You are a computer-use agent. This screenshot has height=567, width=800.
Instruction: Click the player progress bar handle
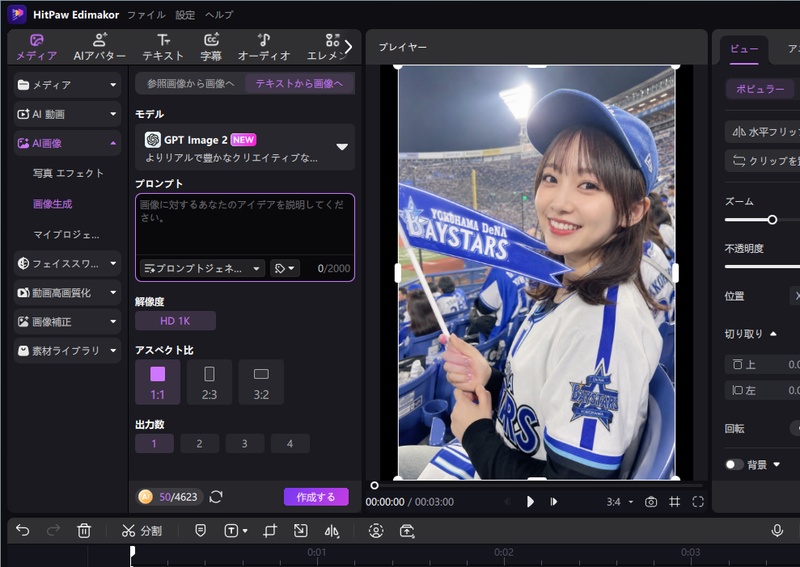coord(374,485)
